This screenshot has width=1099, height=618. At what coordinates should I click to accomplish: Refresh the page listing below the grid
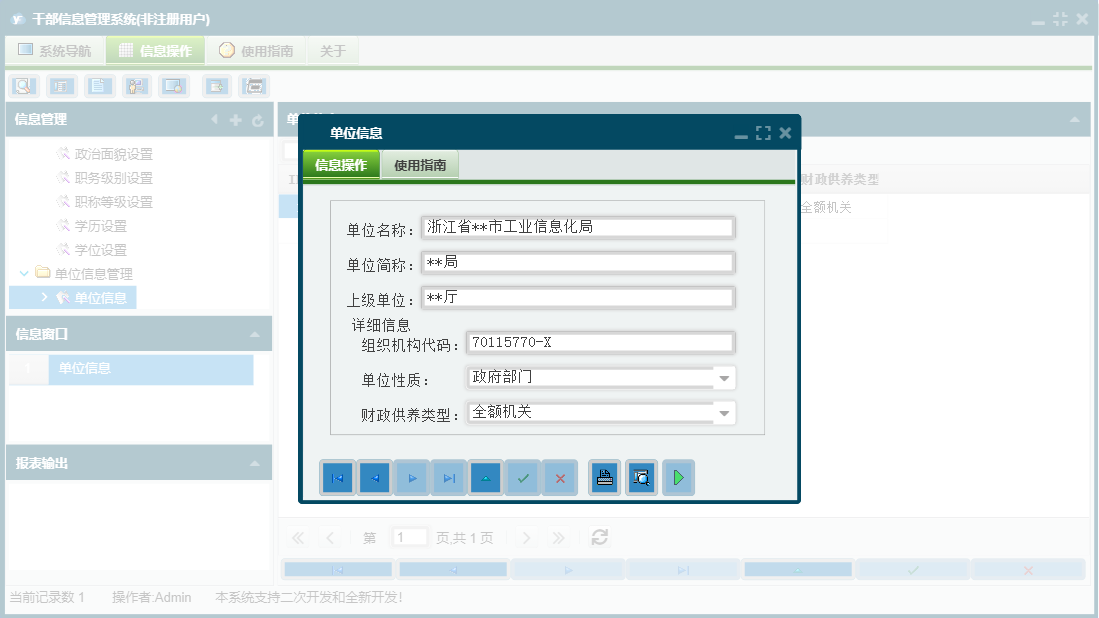(x=599, y=537)
